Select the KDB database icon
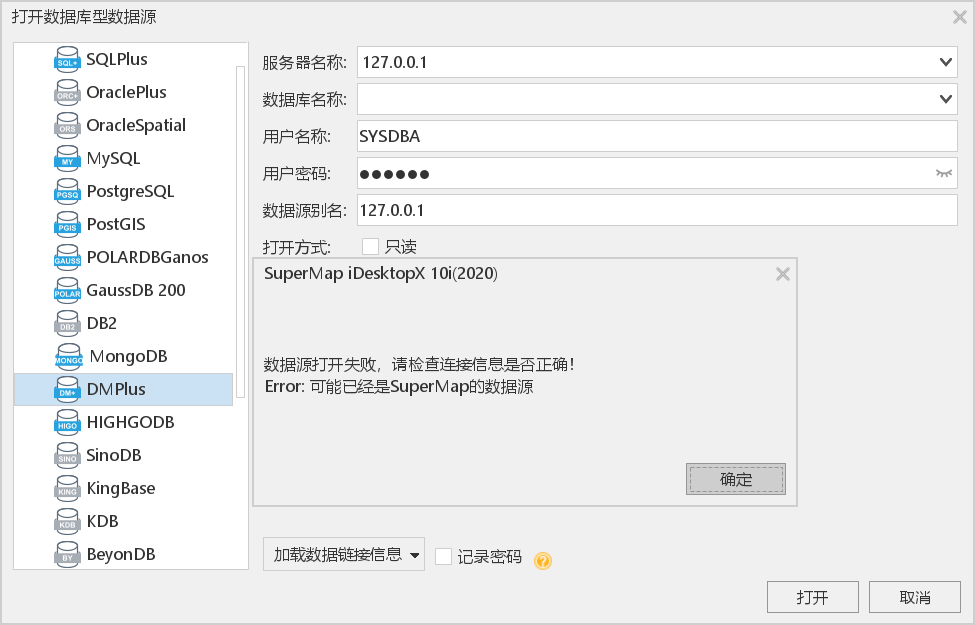Viewport: 975px width, 625px height. 67,521
